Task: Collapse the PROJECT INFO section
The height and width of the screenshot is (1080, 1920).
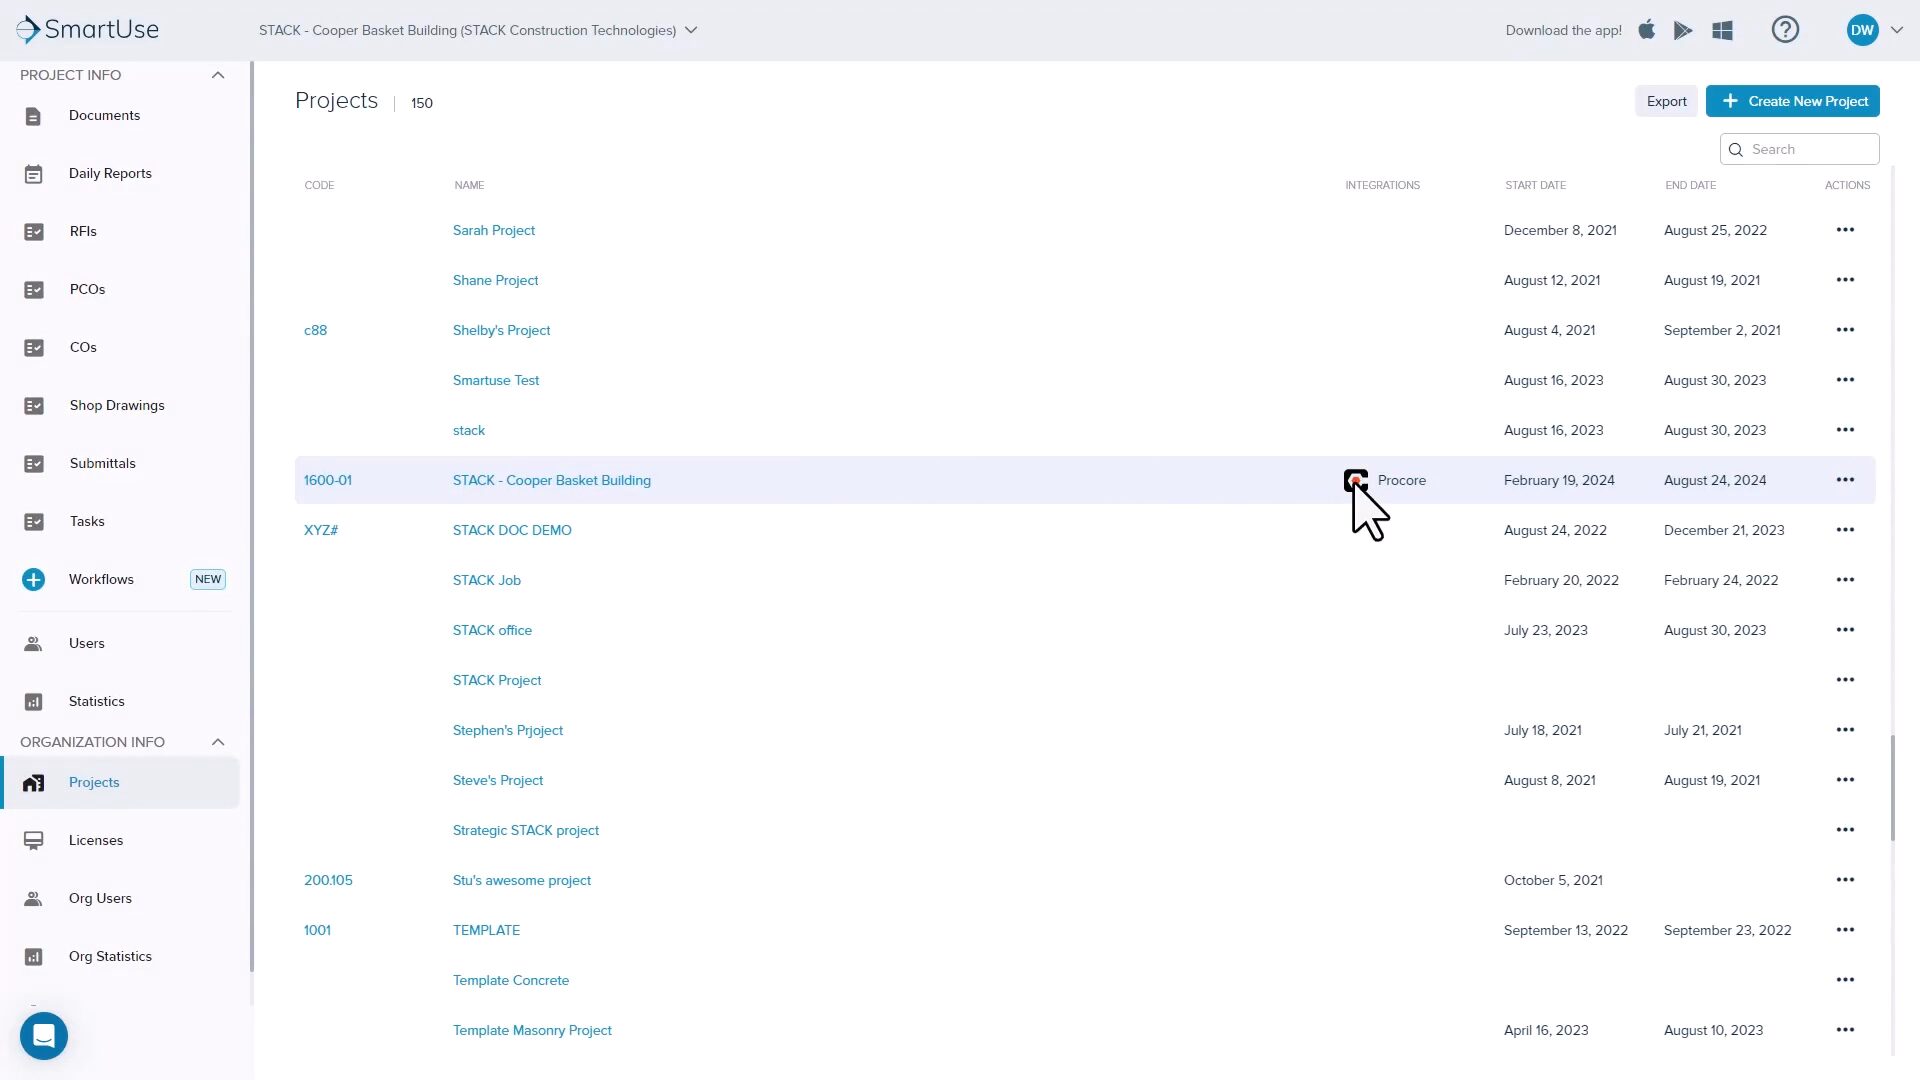Action: (218, 75)
